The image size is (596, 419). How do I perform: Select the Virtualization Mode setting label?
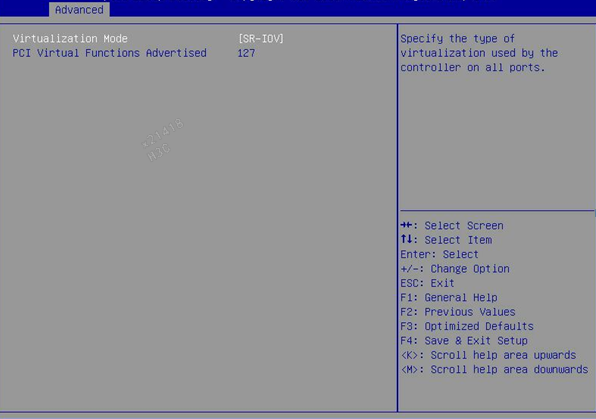pos(70,39)
